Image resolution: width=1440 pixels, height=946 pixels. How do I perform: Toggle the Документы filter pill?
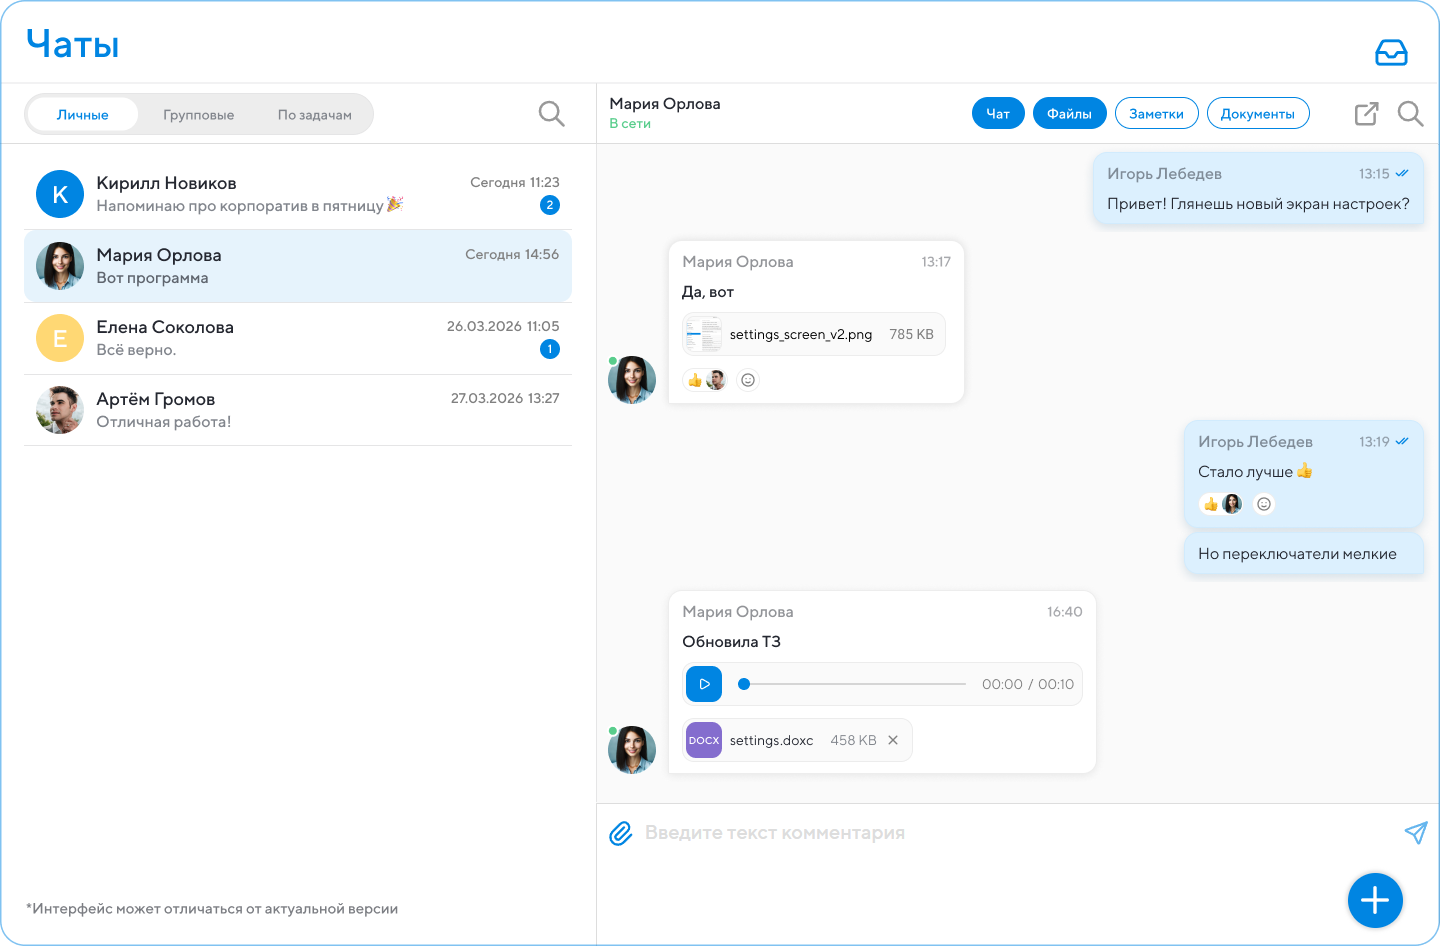point(1258,114)
